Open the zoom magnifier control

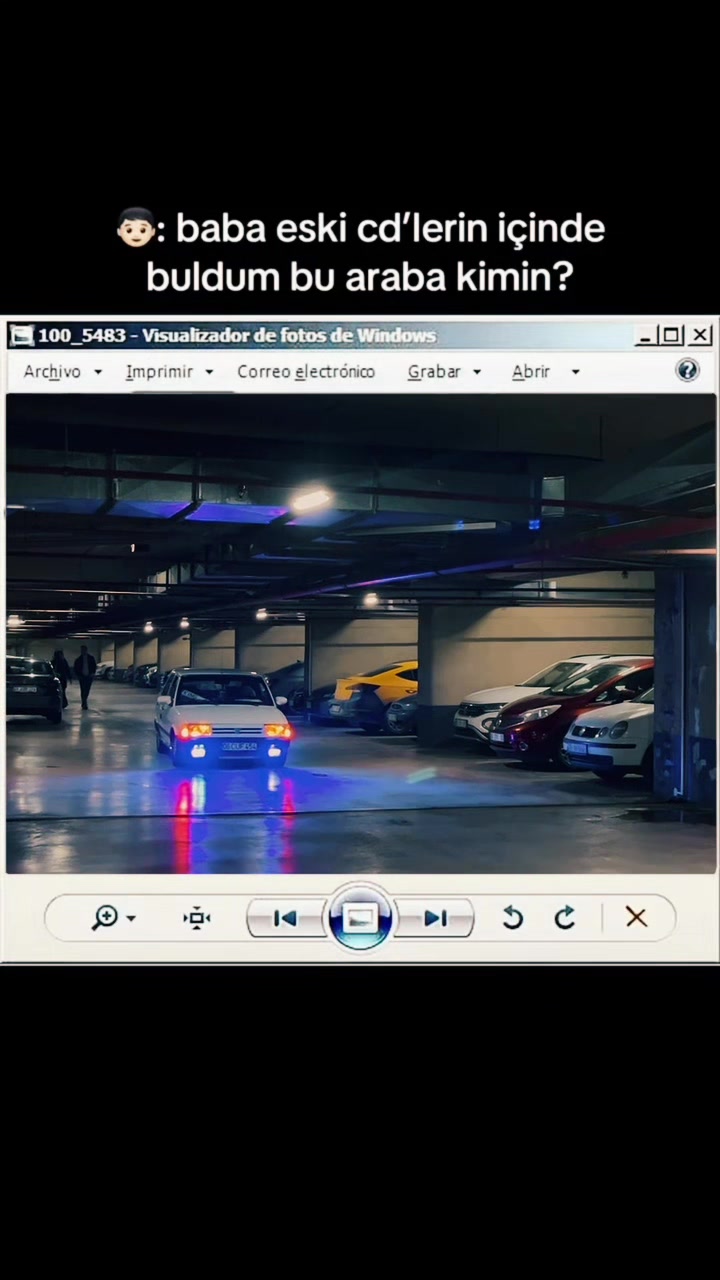105,917
